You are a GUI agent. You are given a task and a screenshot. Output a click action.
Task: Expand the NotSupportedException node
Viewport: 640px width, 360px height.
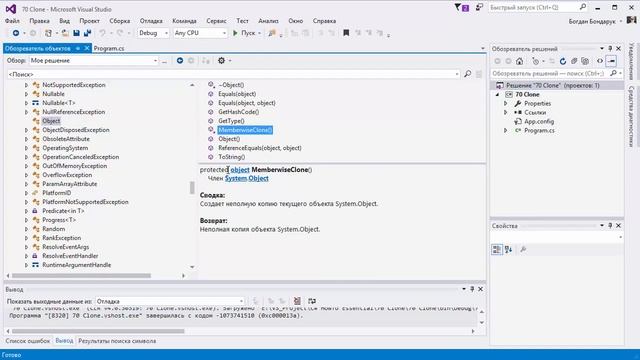26,85
